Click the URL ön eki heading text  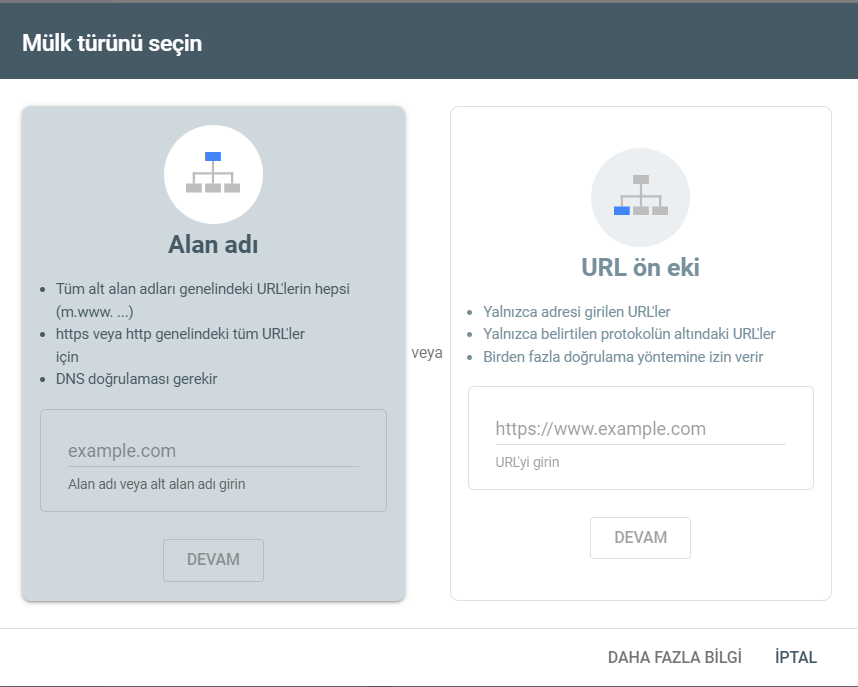click(640, 267)
